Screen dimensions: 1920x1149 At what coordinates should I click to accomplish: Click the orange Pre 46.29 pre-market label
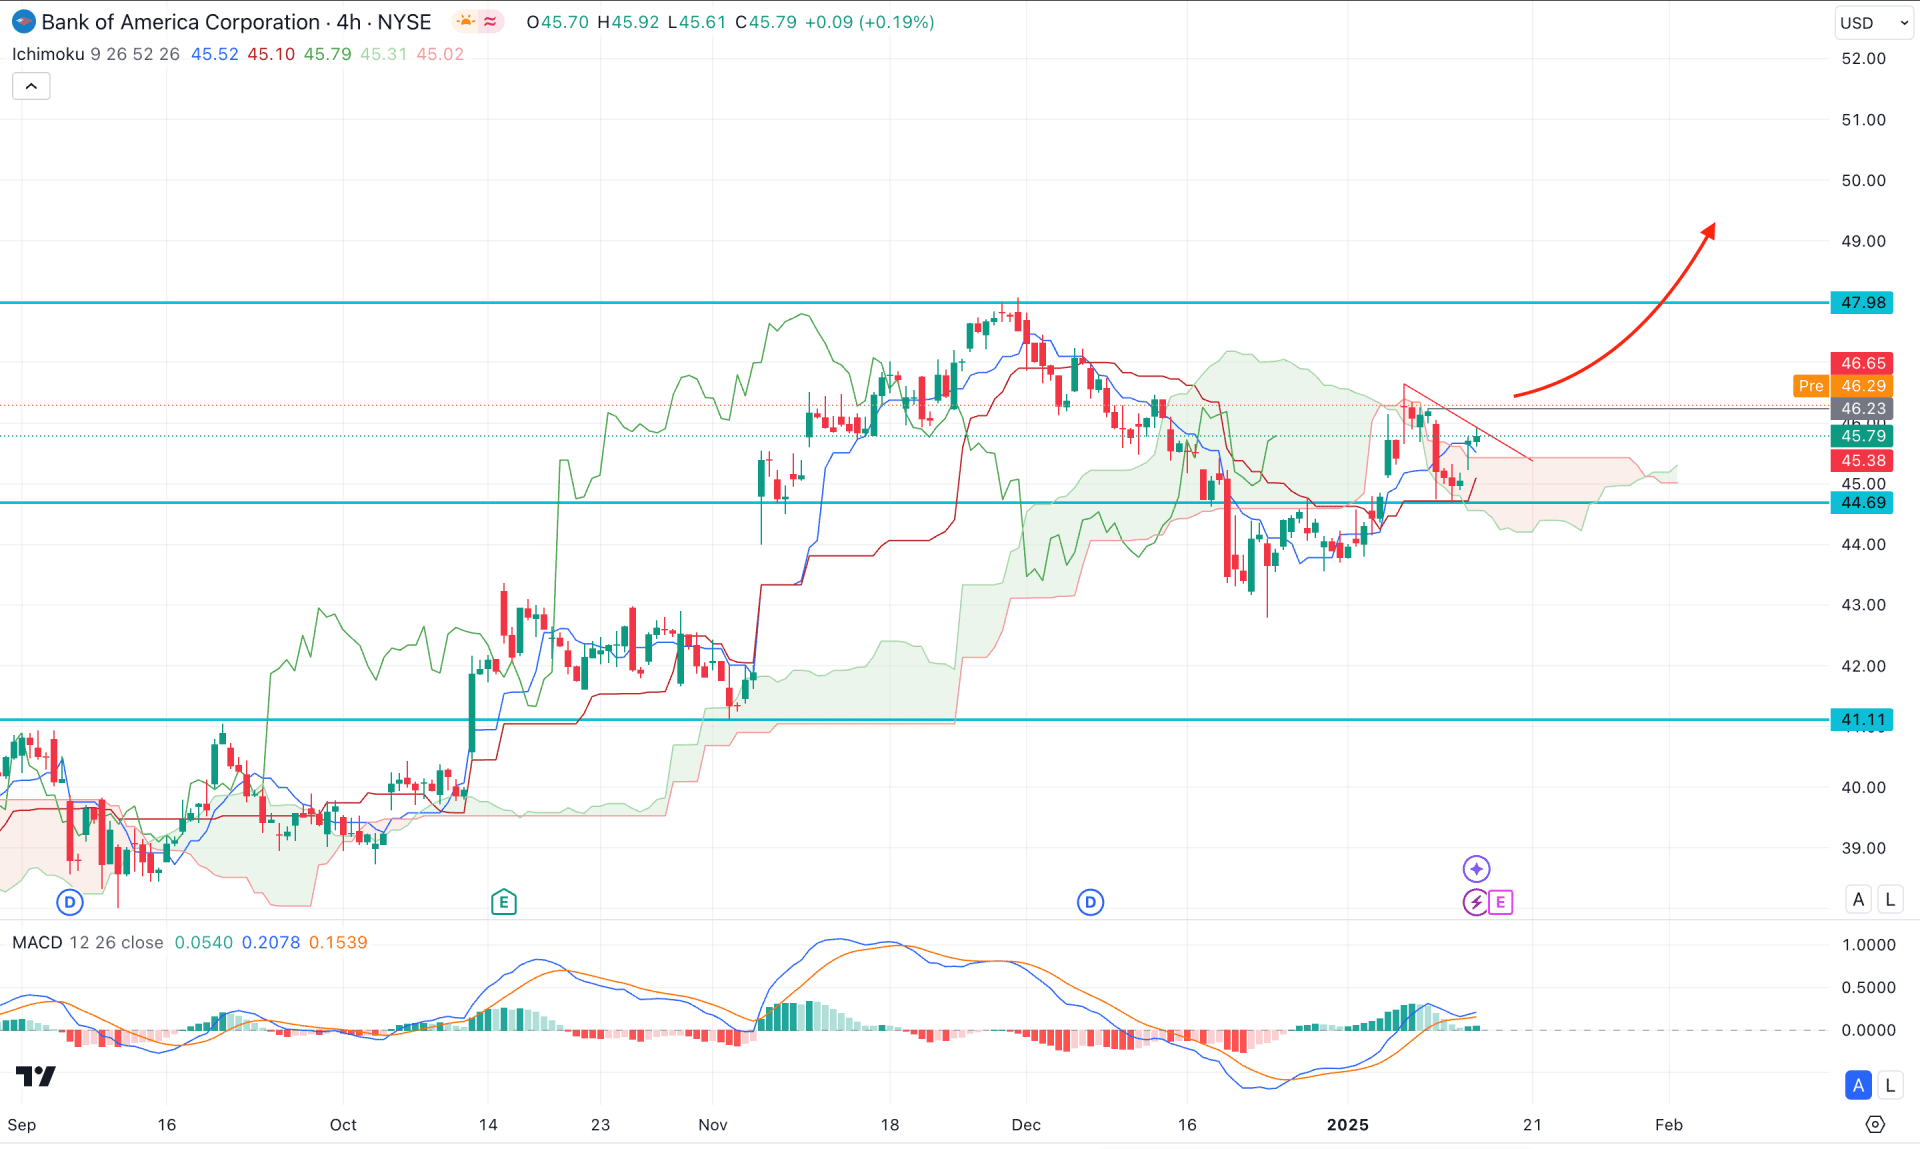tap(1842, 386)
